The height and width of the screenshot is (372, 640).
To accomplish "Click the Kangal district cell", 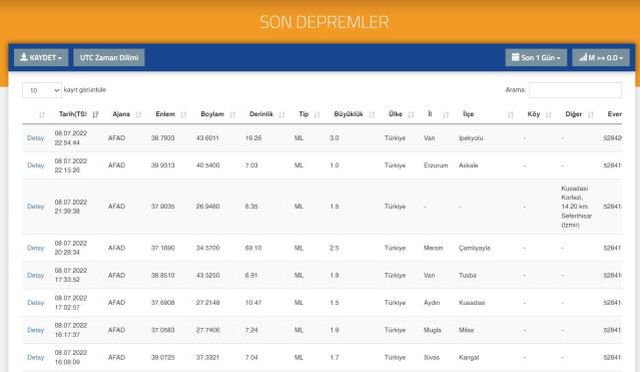I will click(469, 357).
